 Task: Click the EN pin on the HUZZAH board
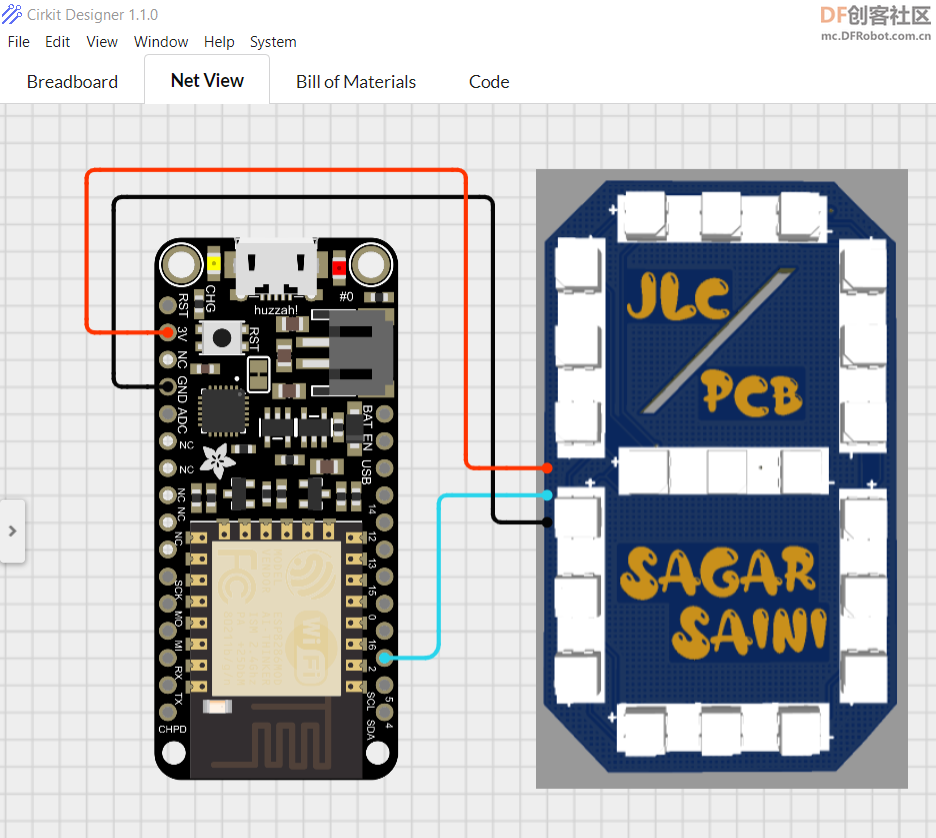(x=385, y=441)
